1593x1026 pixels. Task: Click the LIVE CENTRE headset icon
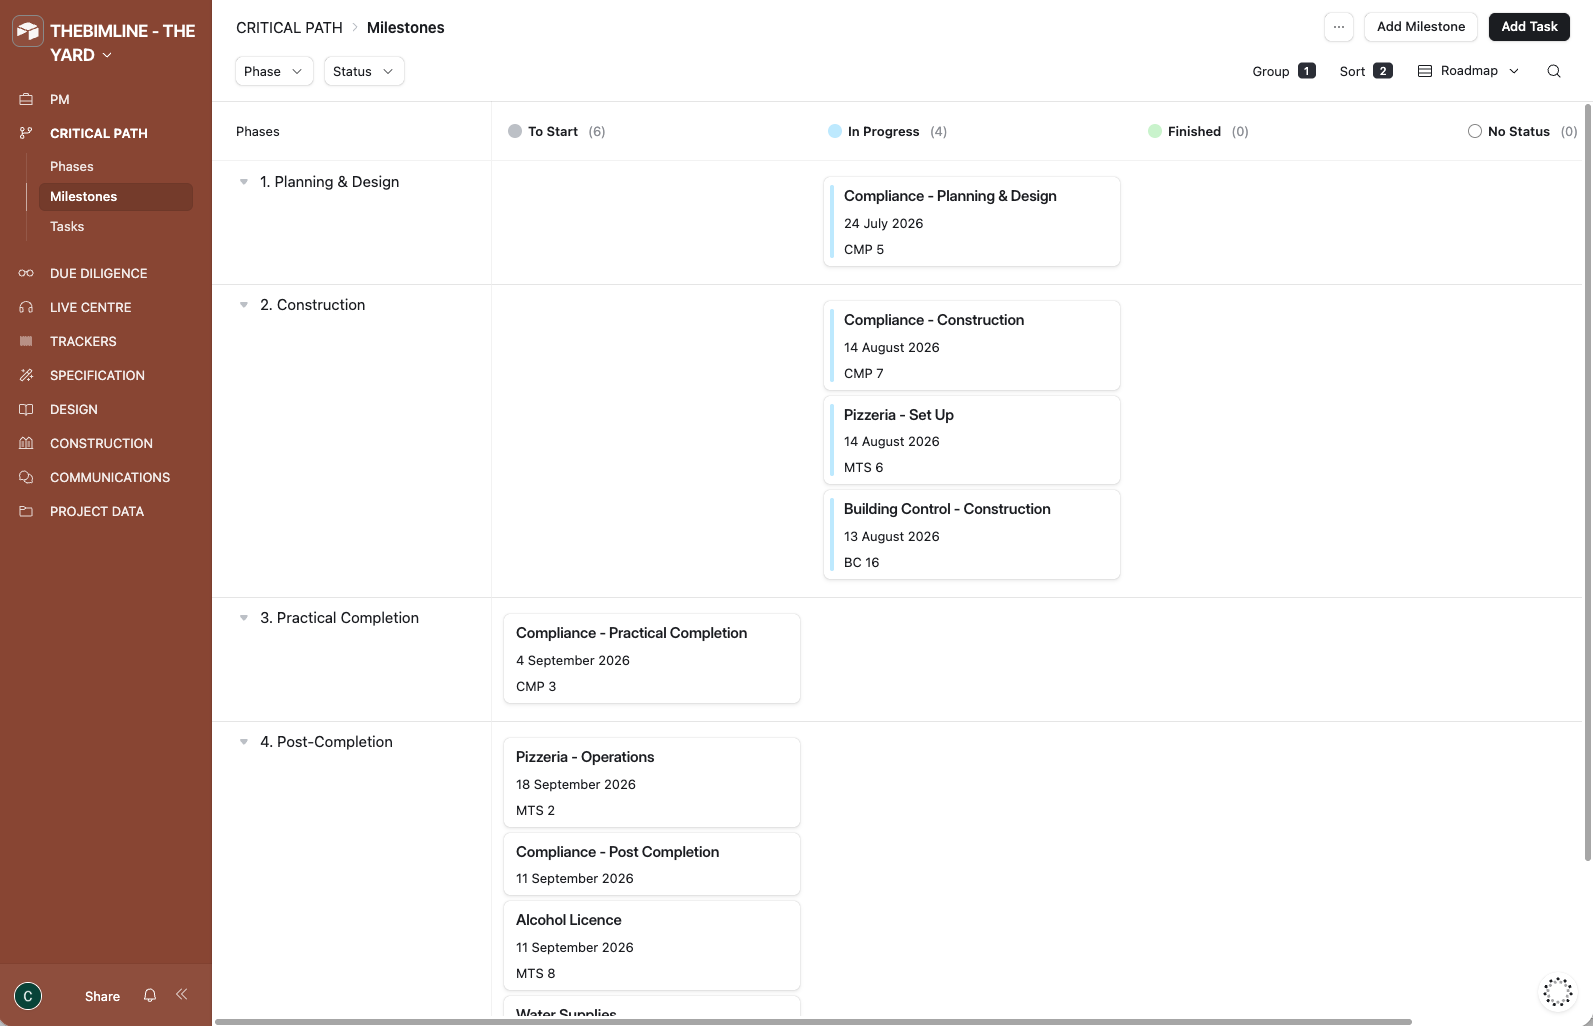26,307
